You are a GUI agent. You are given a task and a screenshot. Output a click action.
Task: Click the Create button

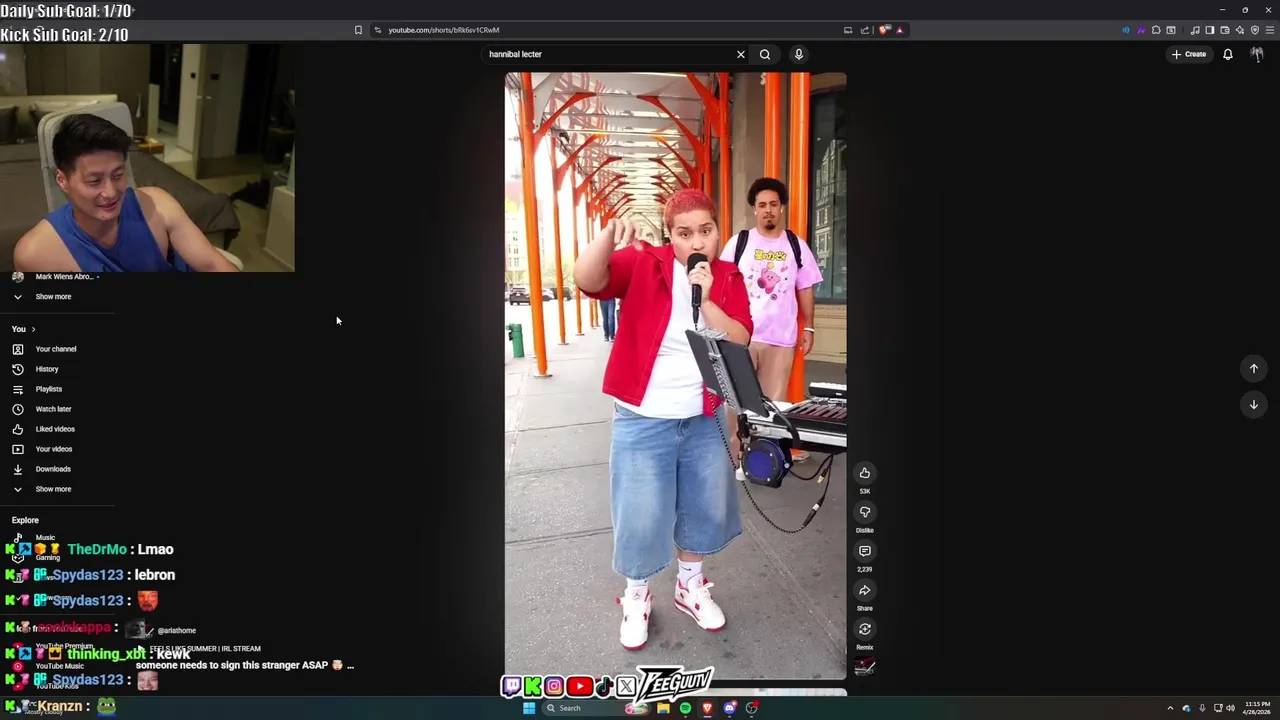coord(1189,54)
